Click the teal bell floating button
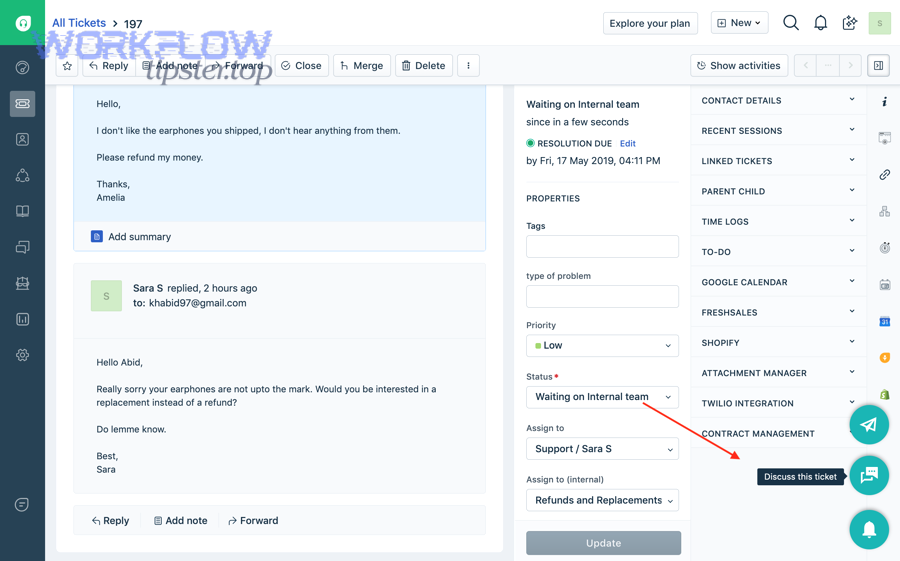Screen dimensions: 900x561 click(x=869, y=529)
